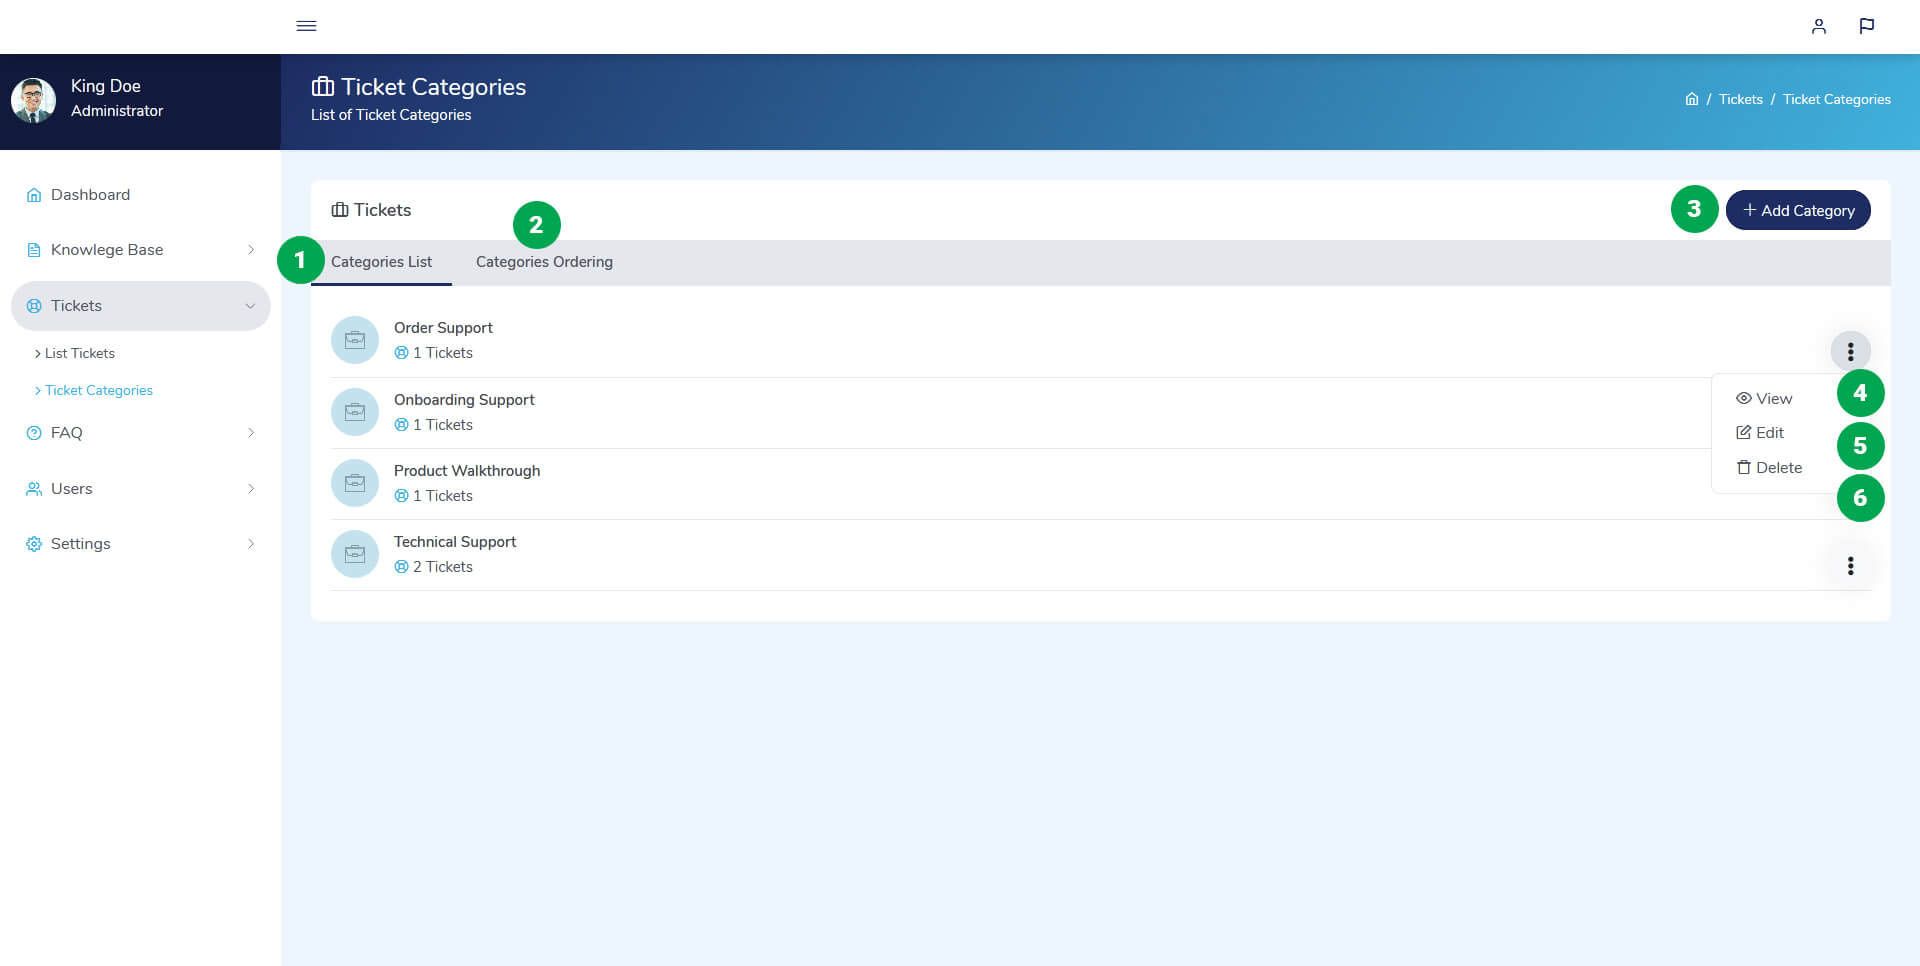This screenshot has height=966, width=1920.
Task: Click the hamburger menu icon in top bar
Action: pyautogui.click(x=306, y=26)
